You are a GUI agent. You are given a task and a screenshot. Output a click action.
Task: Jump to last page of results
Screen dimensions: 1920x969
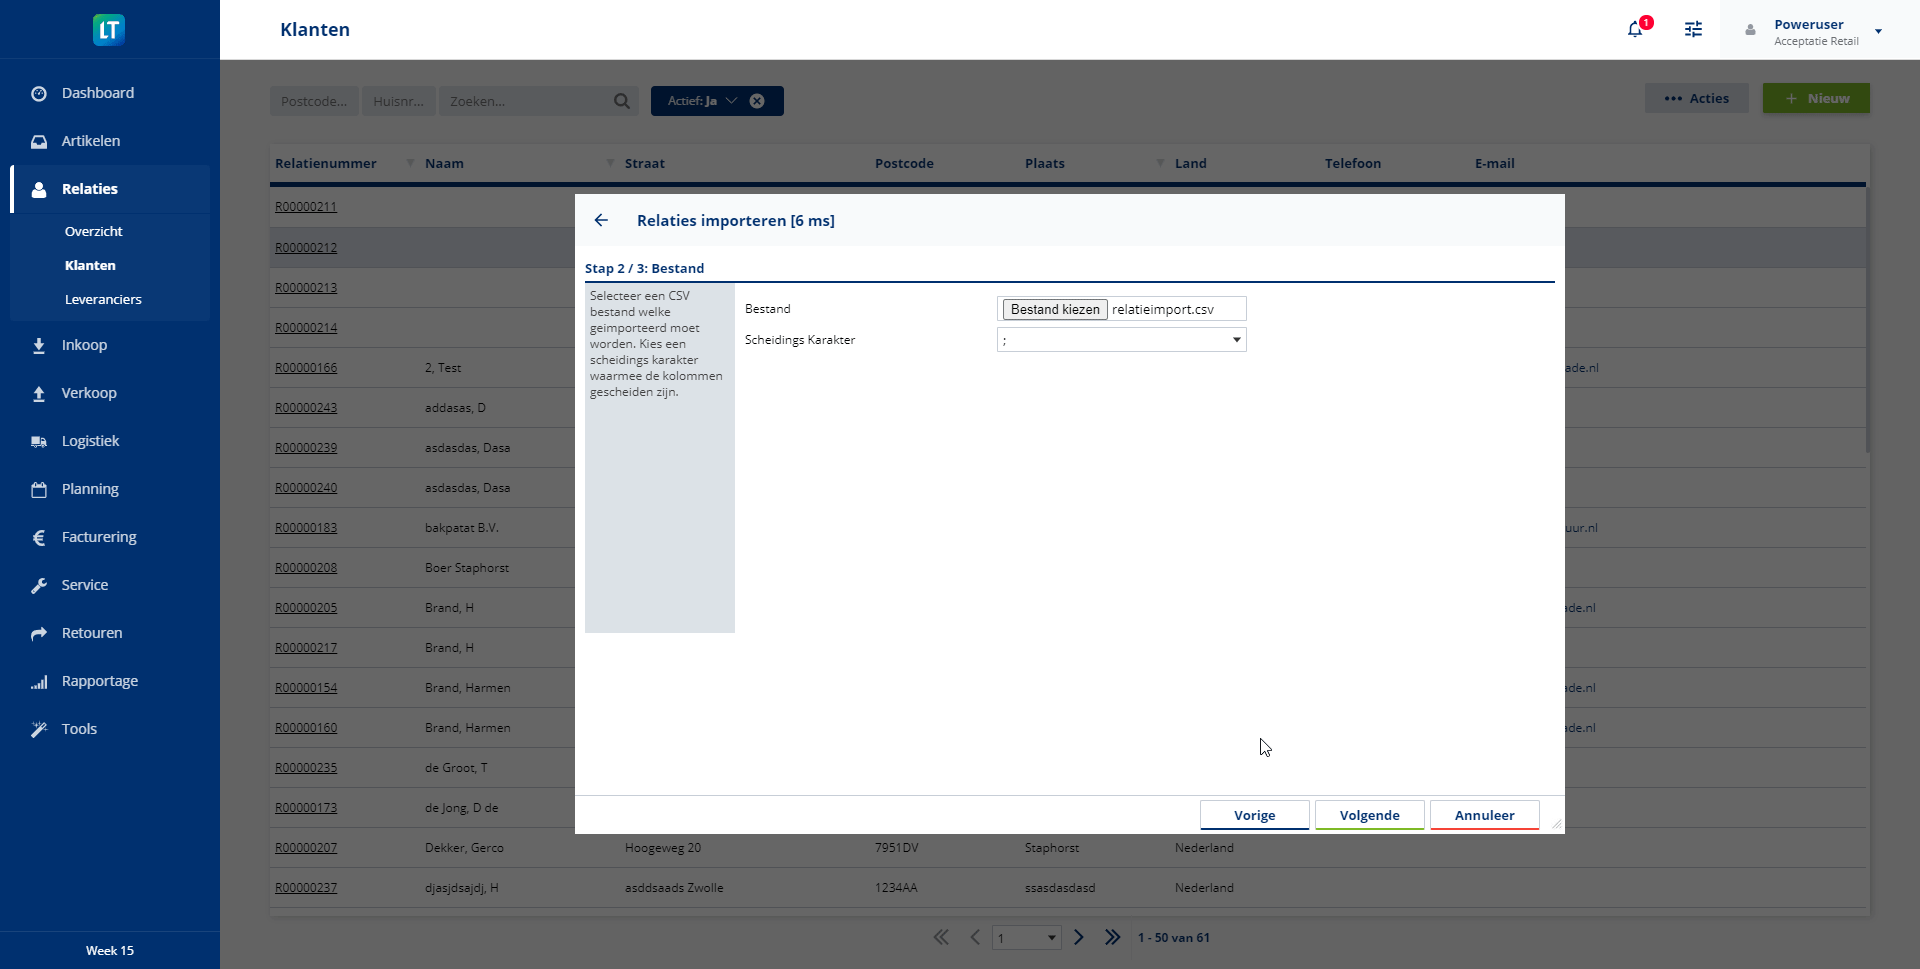coord(1112,937)
